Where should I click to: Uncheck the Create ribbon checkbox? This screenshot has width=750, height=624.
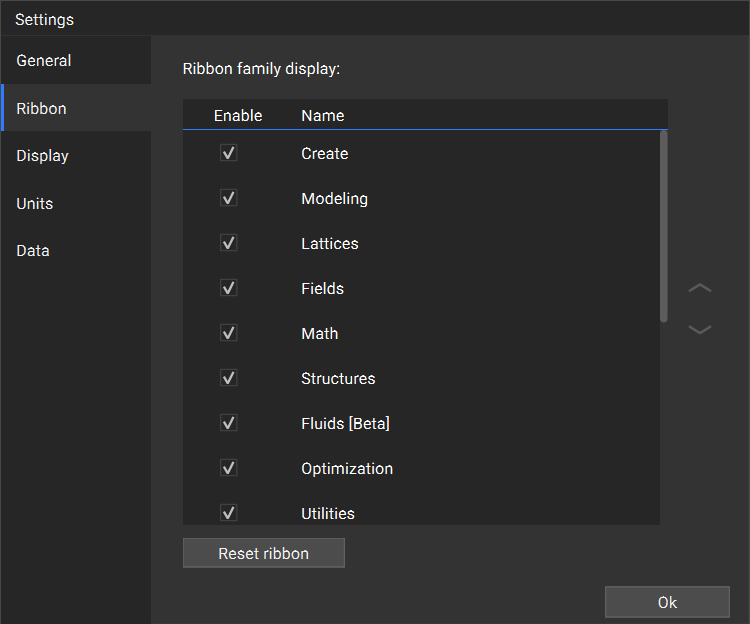pos(229,153)
